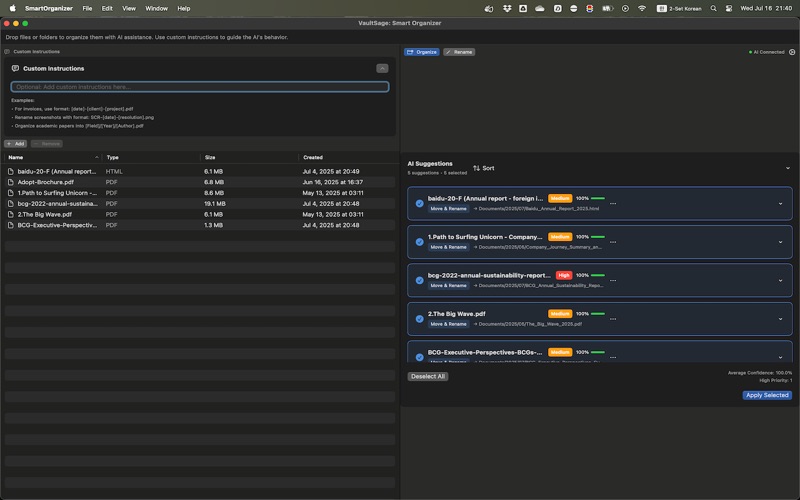
Task: Click the file icon for bcg-2022-annual-sustaina row
Action: (10, 204)
